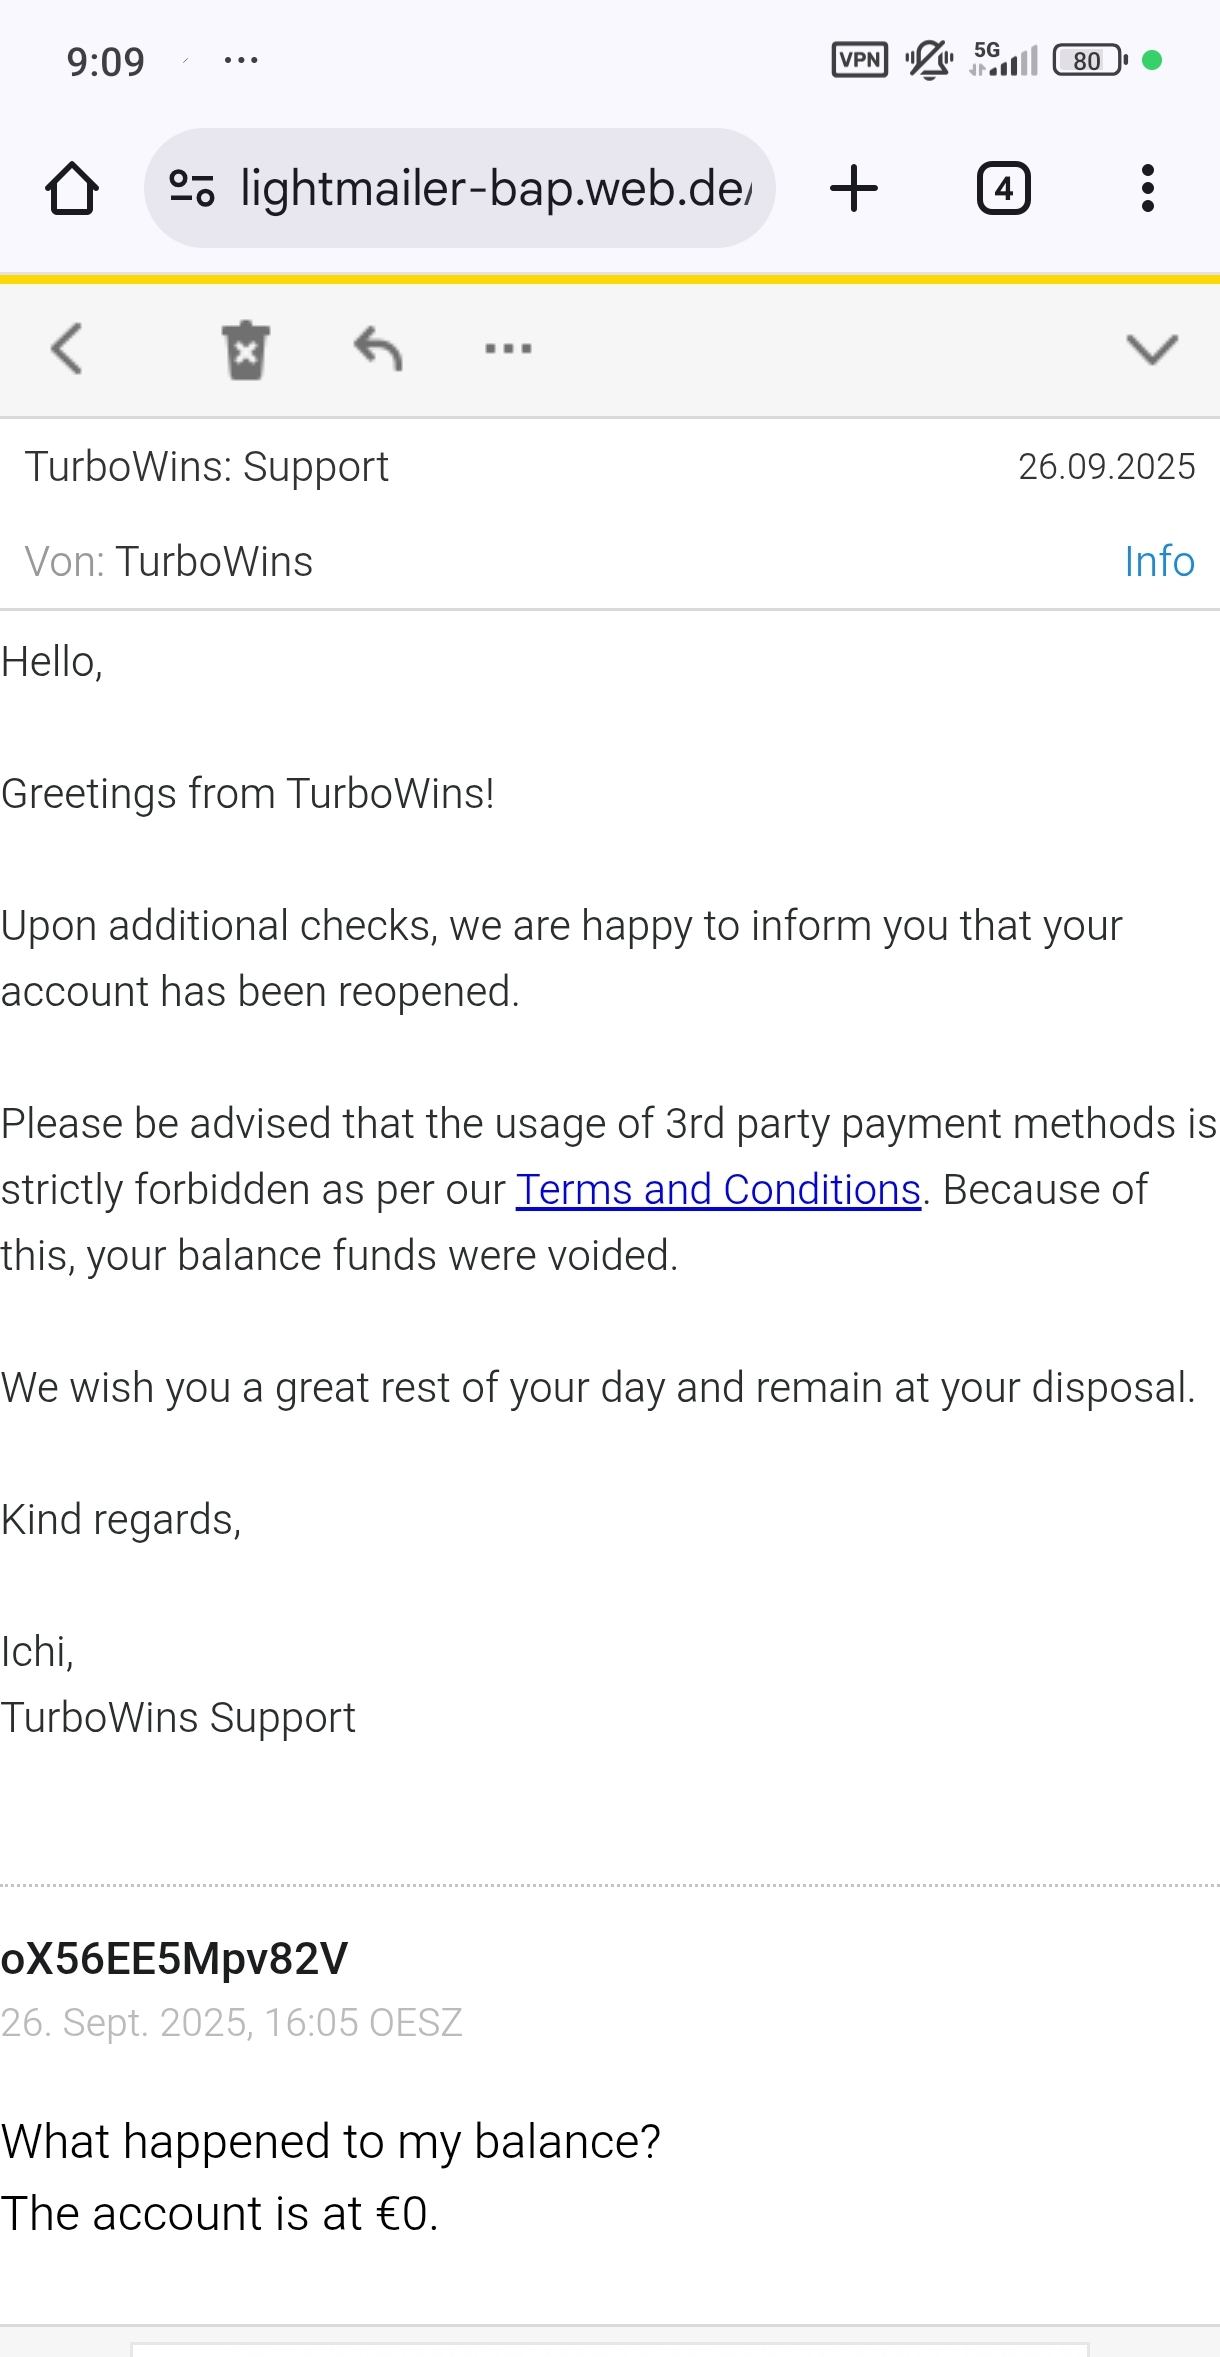Viewport: 1220px width, 2357px height.
Task: Tap the email date 26.09.2025
Action: pos(1106,467)
